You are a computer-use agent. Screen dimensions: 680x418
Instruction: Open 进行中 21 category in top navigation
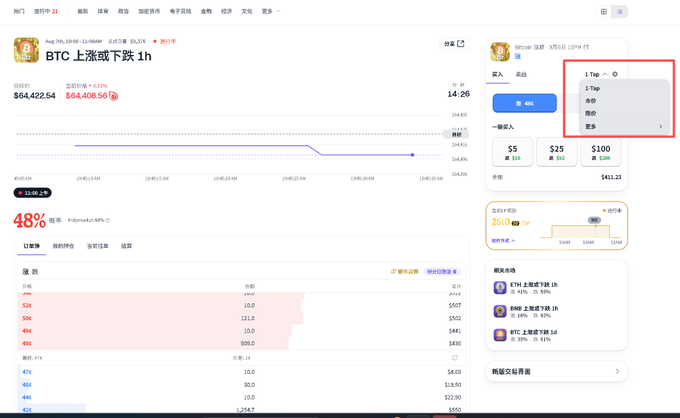[x=46, y=11]
